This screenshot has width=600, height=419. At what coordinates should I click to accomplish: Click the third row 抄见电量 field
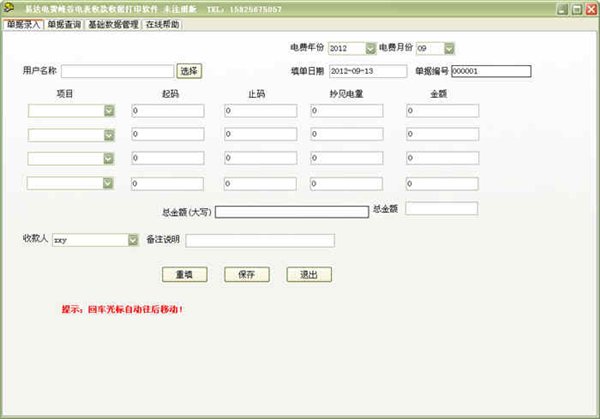click(347, 158)
